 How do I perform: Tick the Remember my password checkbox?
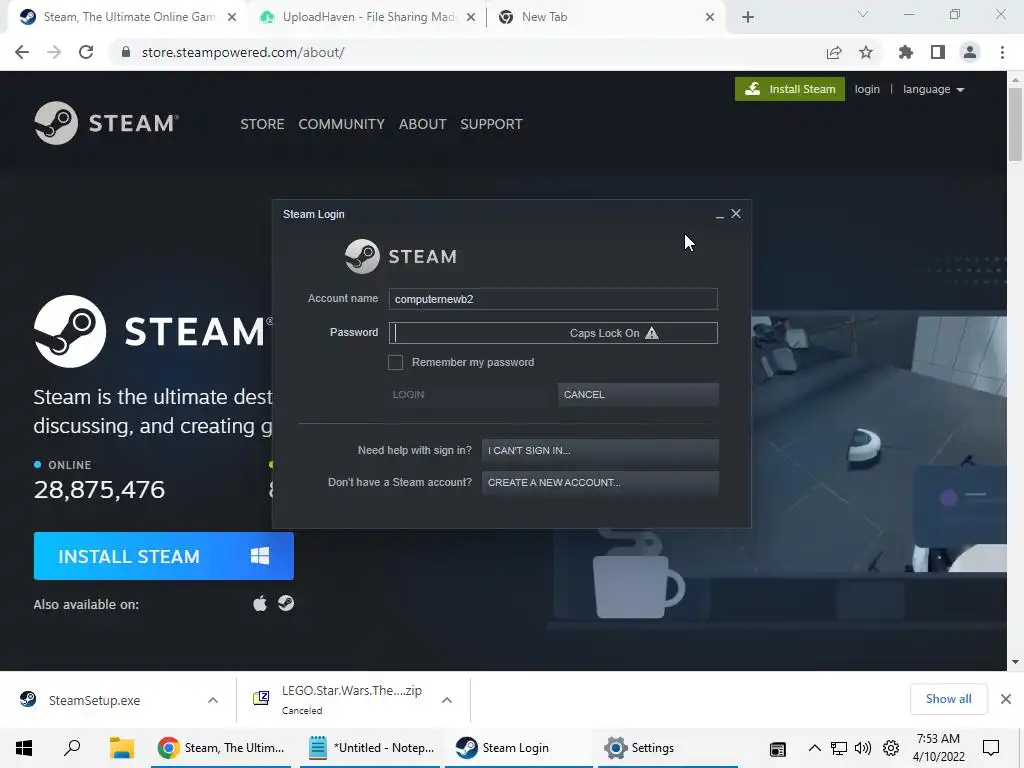click(x=395, y=362)
